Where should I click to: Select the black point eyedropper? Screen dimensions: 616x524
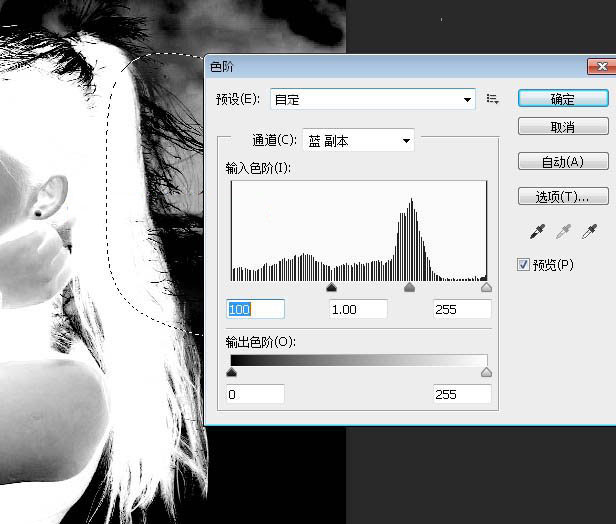537,232
